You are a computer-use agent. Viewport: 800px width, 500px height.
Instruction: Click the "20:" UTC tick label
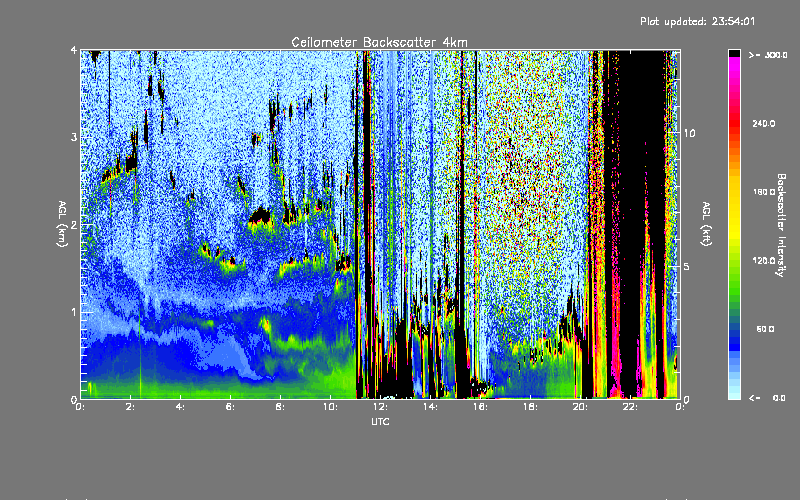coord(580,407)
